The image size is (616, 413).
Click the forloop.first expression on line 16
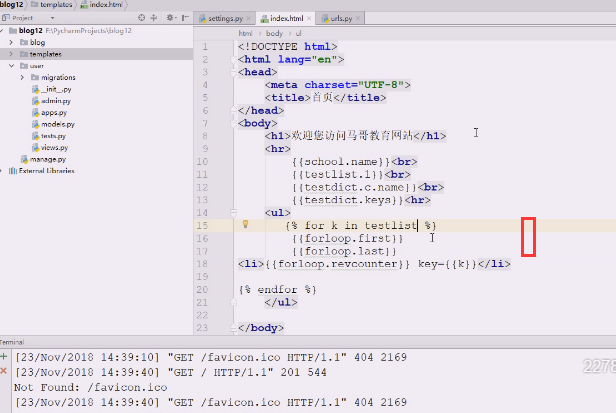[x=347, y=239]
